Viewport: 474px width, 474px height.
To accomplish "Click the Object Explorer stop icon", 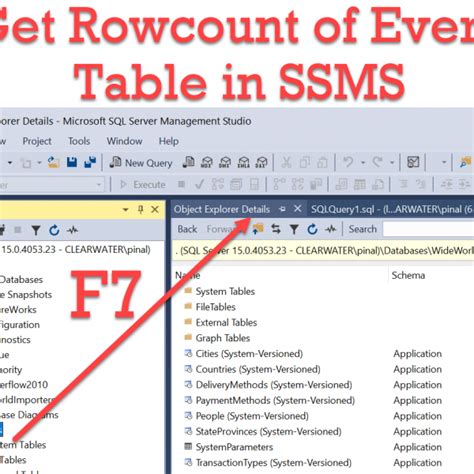I will pos(18,230).
